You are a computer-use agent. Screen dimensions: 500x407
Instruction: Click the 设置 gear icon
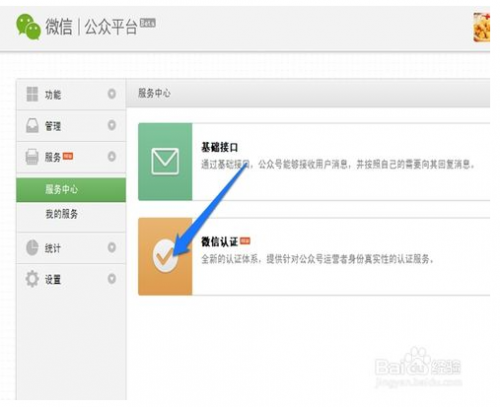pos(32,279)
